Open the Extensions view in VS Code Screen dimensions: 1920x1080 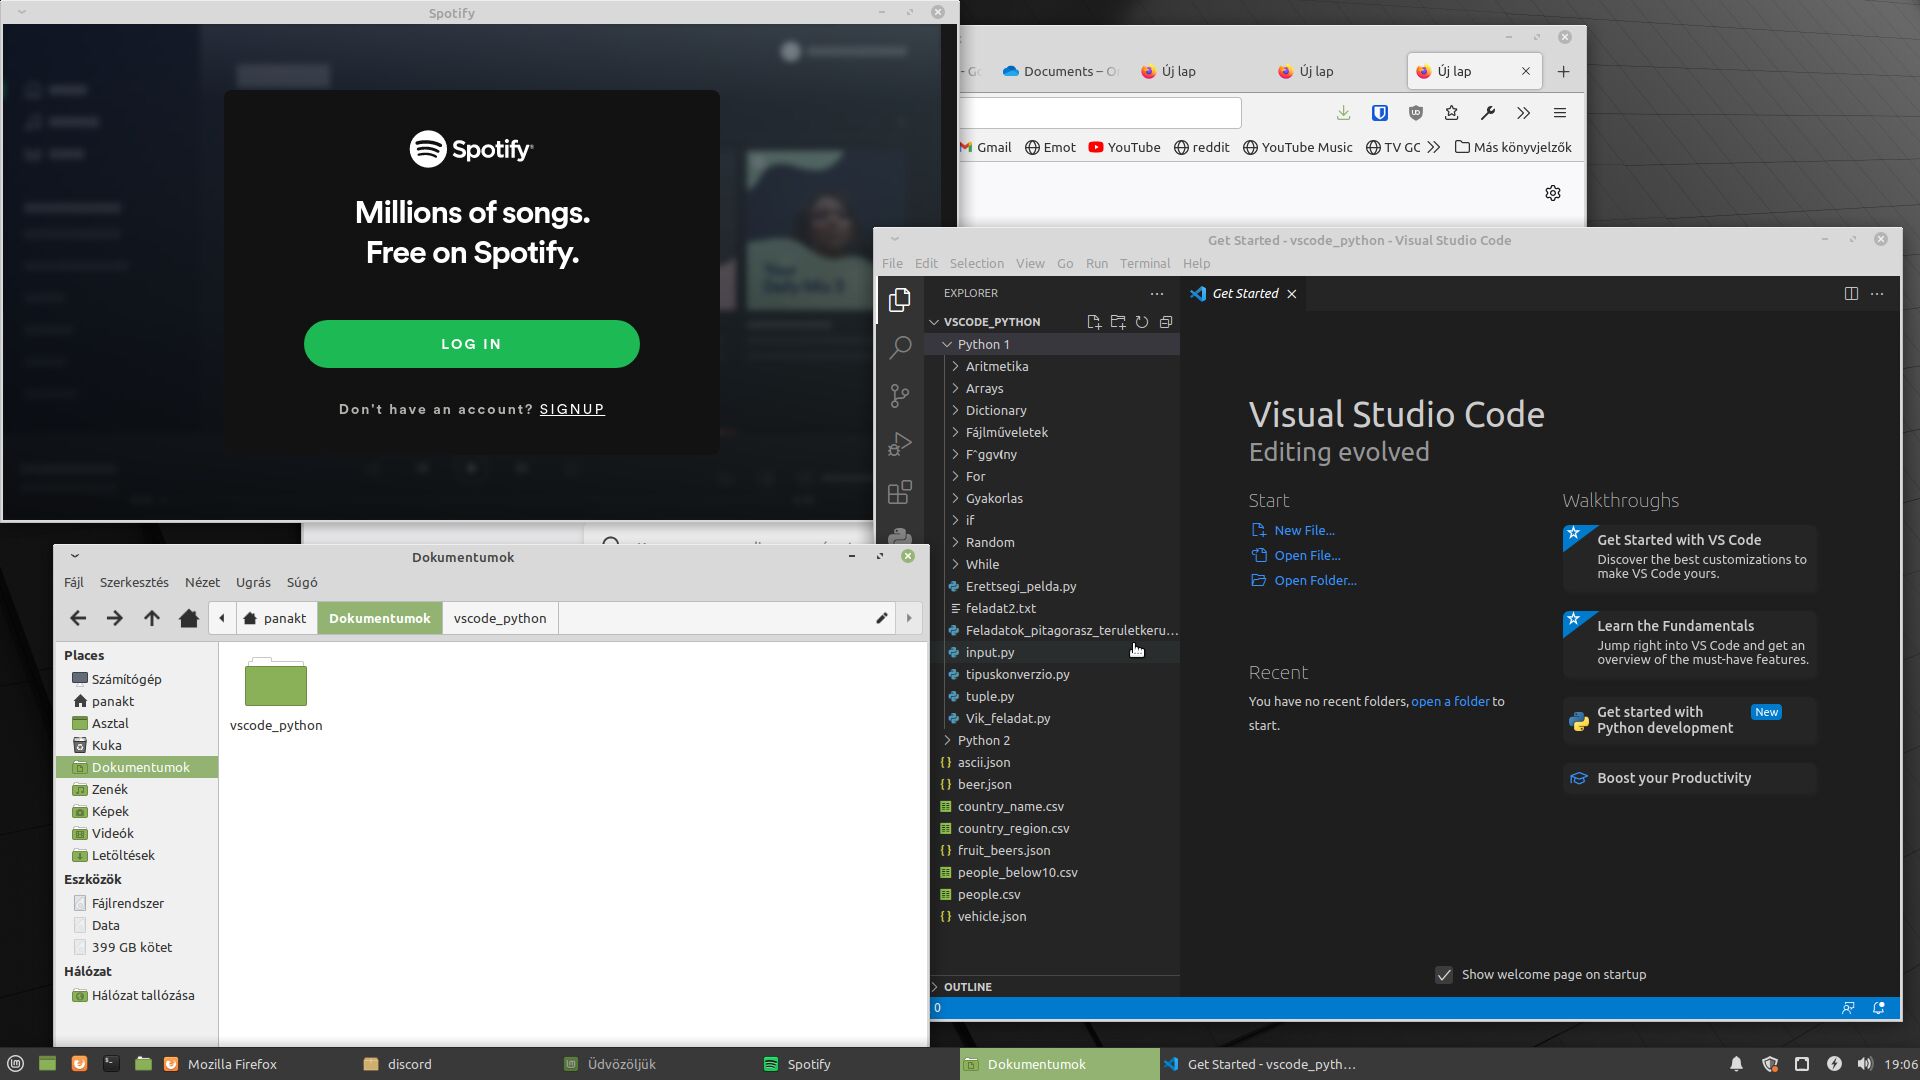(x=900, y=492)
